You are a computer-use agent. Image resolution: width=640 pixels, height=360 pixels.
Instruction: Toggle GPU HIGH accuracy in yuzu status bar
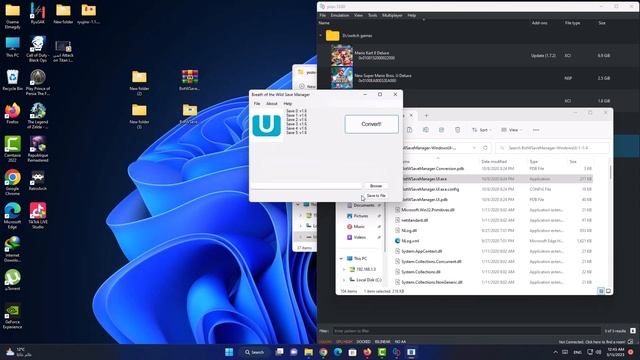344,342
